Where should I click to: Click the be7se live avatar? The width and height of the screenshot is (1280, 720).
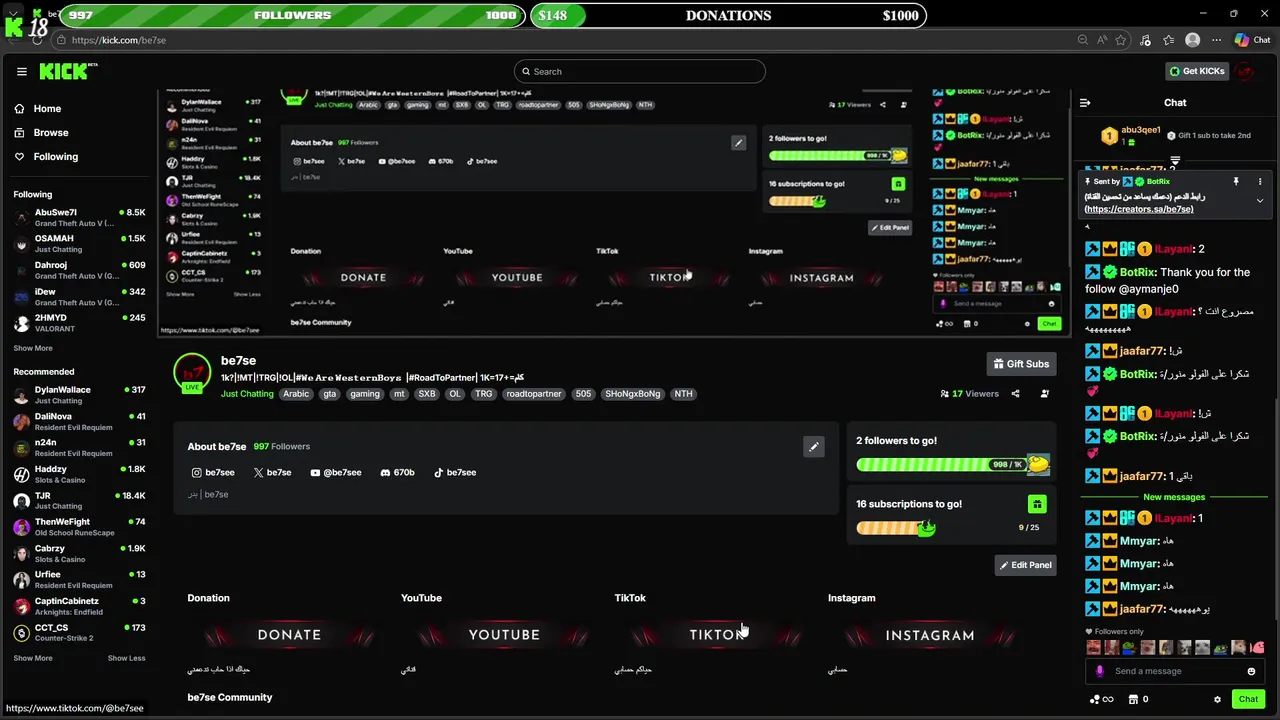[192, 372]
